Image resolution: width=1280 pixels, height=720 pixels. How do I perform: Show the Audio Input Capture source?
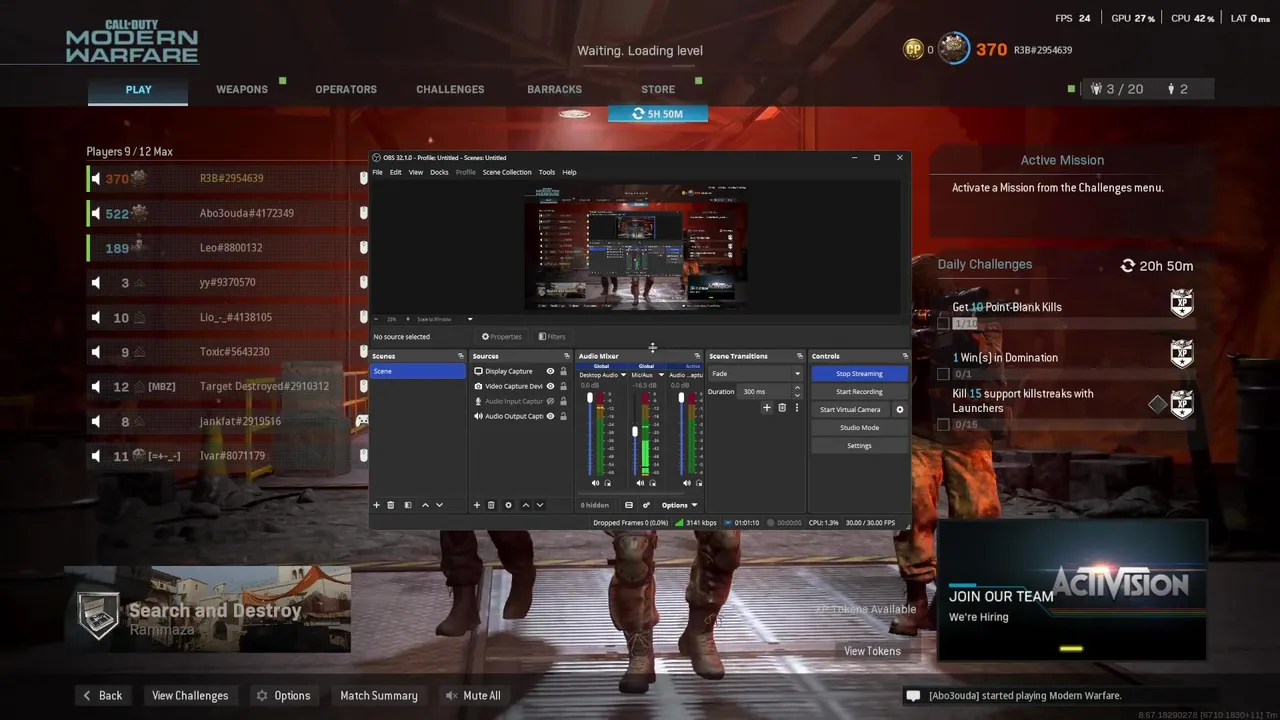(x=550, y=401)
